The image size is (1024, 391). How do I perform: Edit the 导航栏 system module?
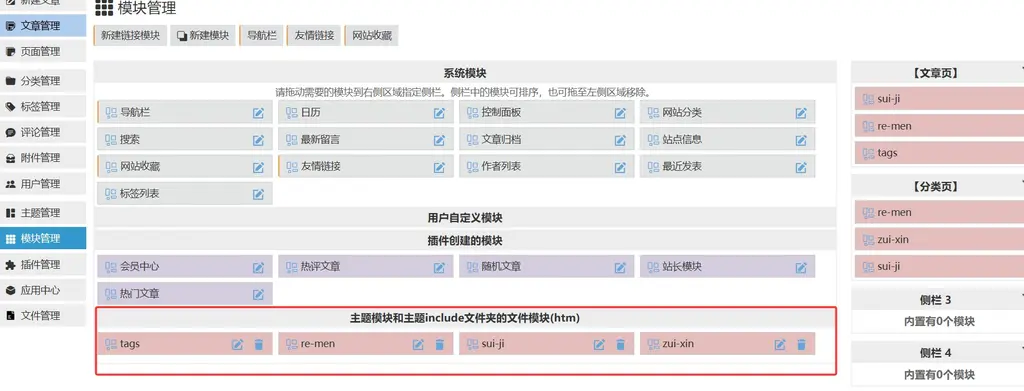click(259, 113)
